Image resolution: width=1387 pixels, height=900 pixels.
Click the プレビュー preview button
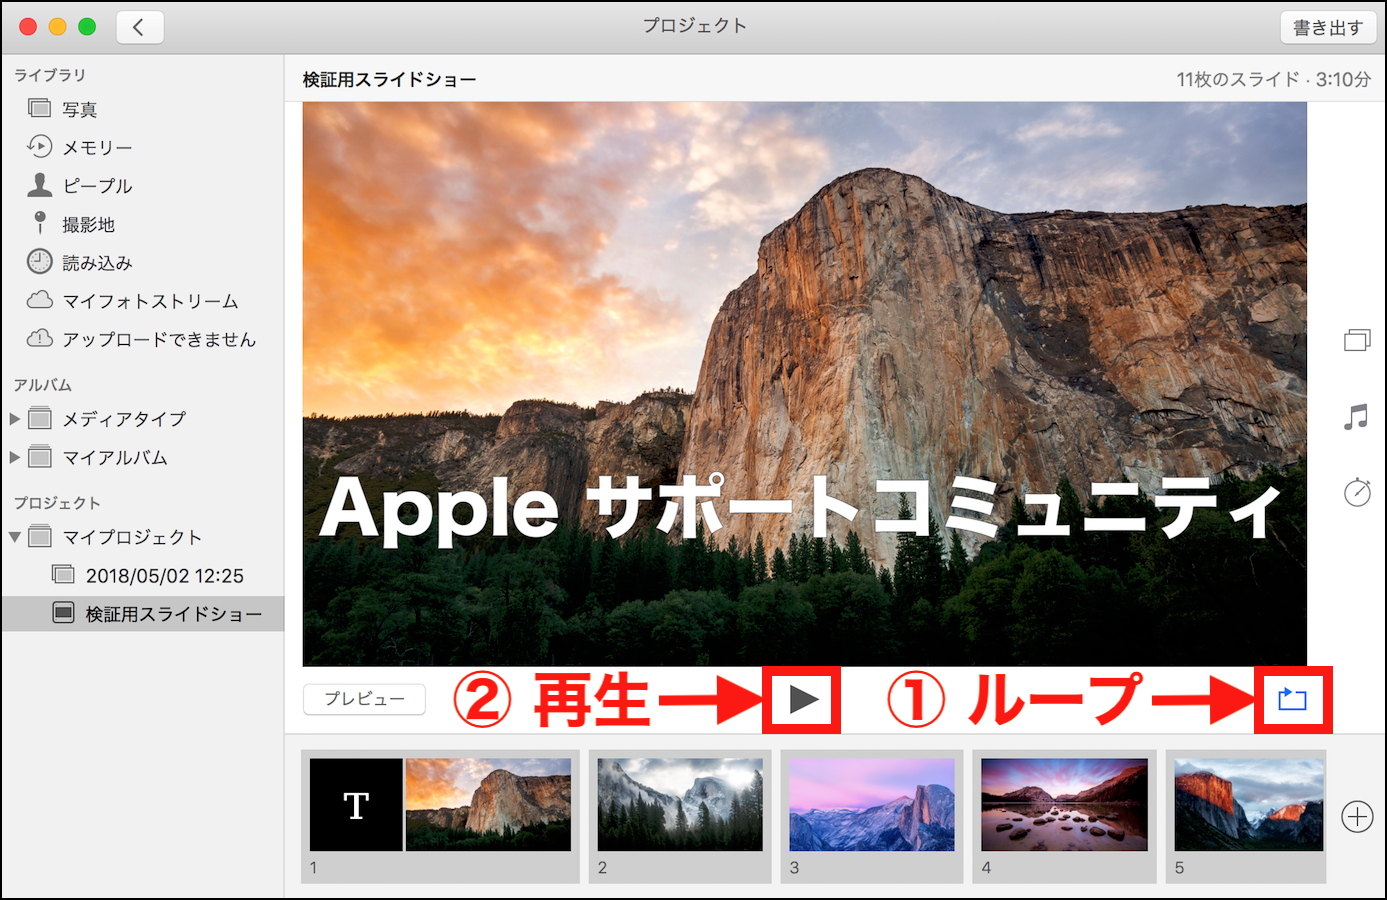[365, 699]
